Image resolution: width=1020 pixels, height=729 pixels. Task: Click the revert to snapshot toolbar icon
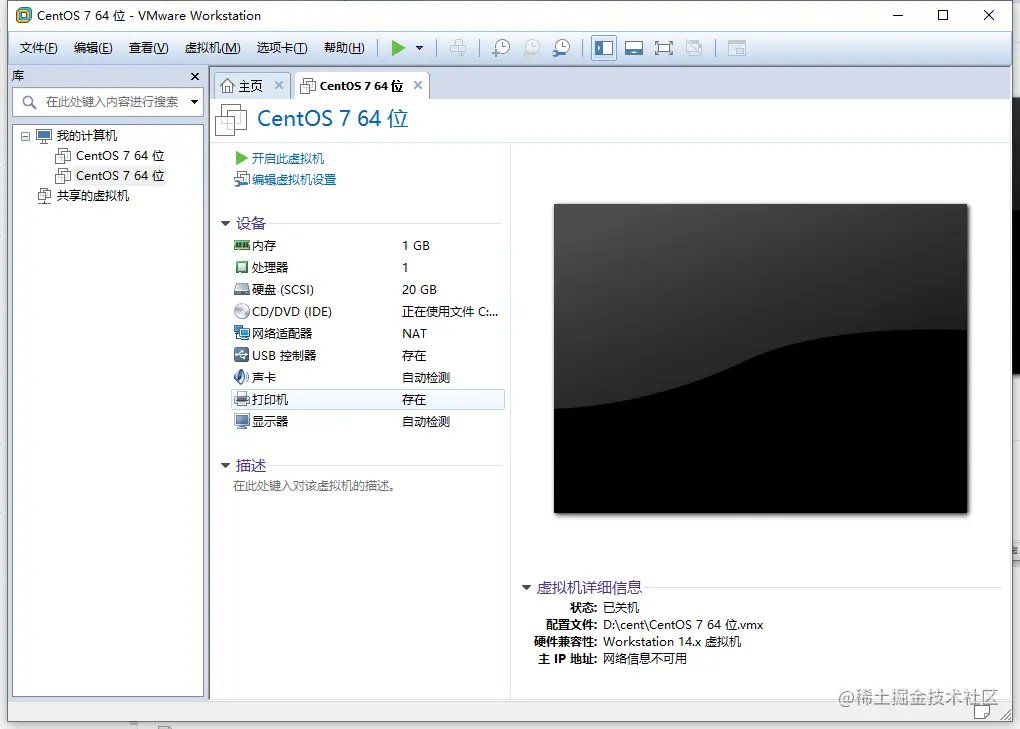pos(531,47)
